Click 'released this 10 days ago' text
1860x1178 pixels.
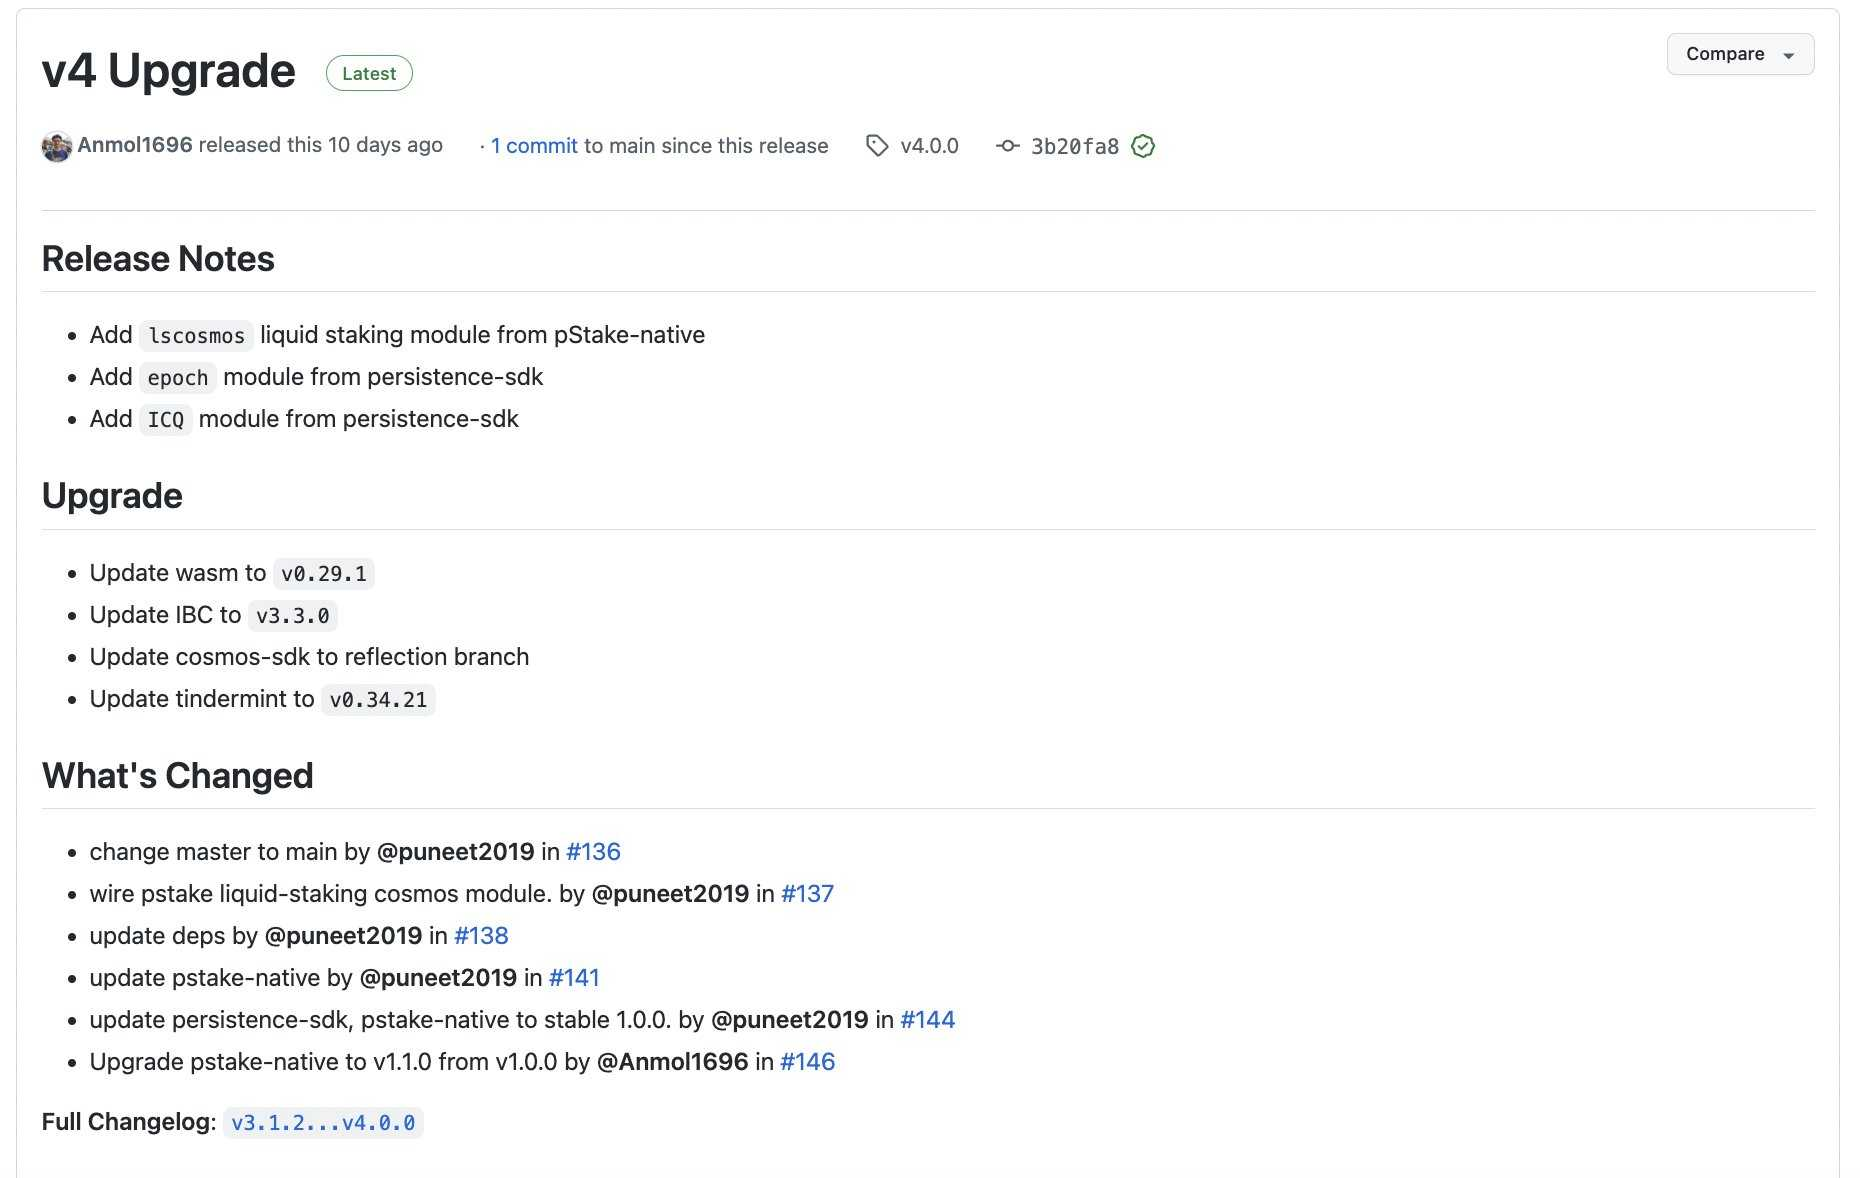[x=321, y=145]
